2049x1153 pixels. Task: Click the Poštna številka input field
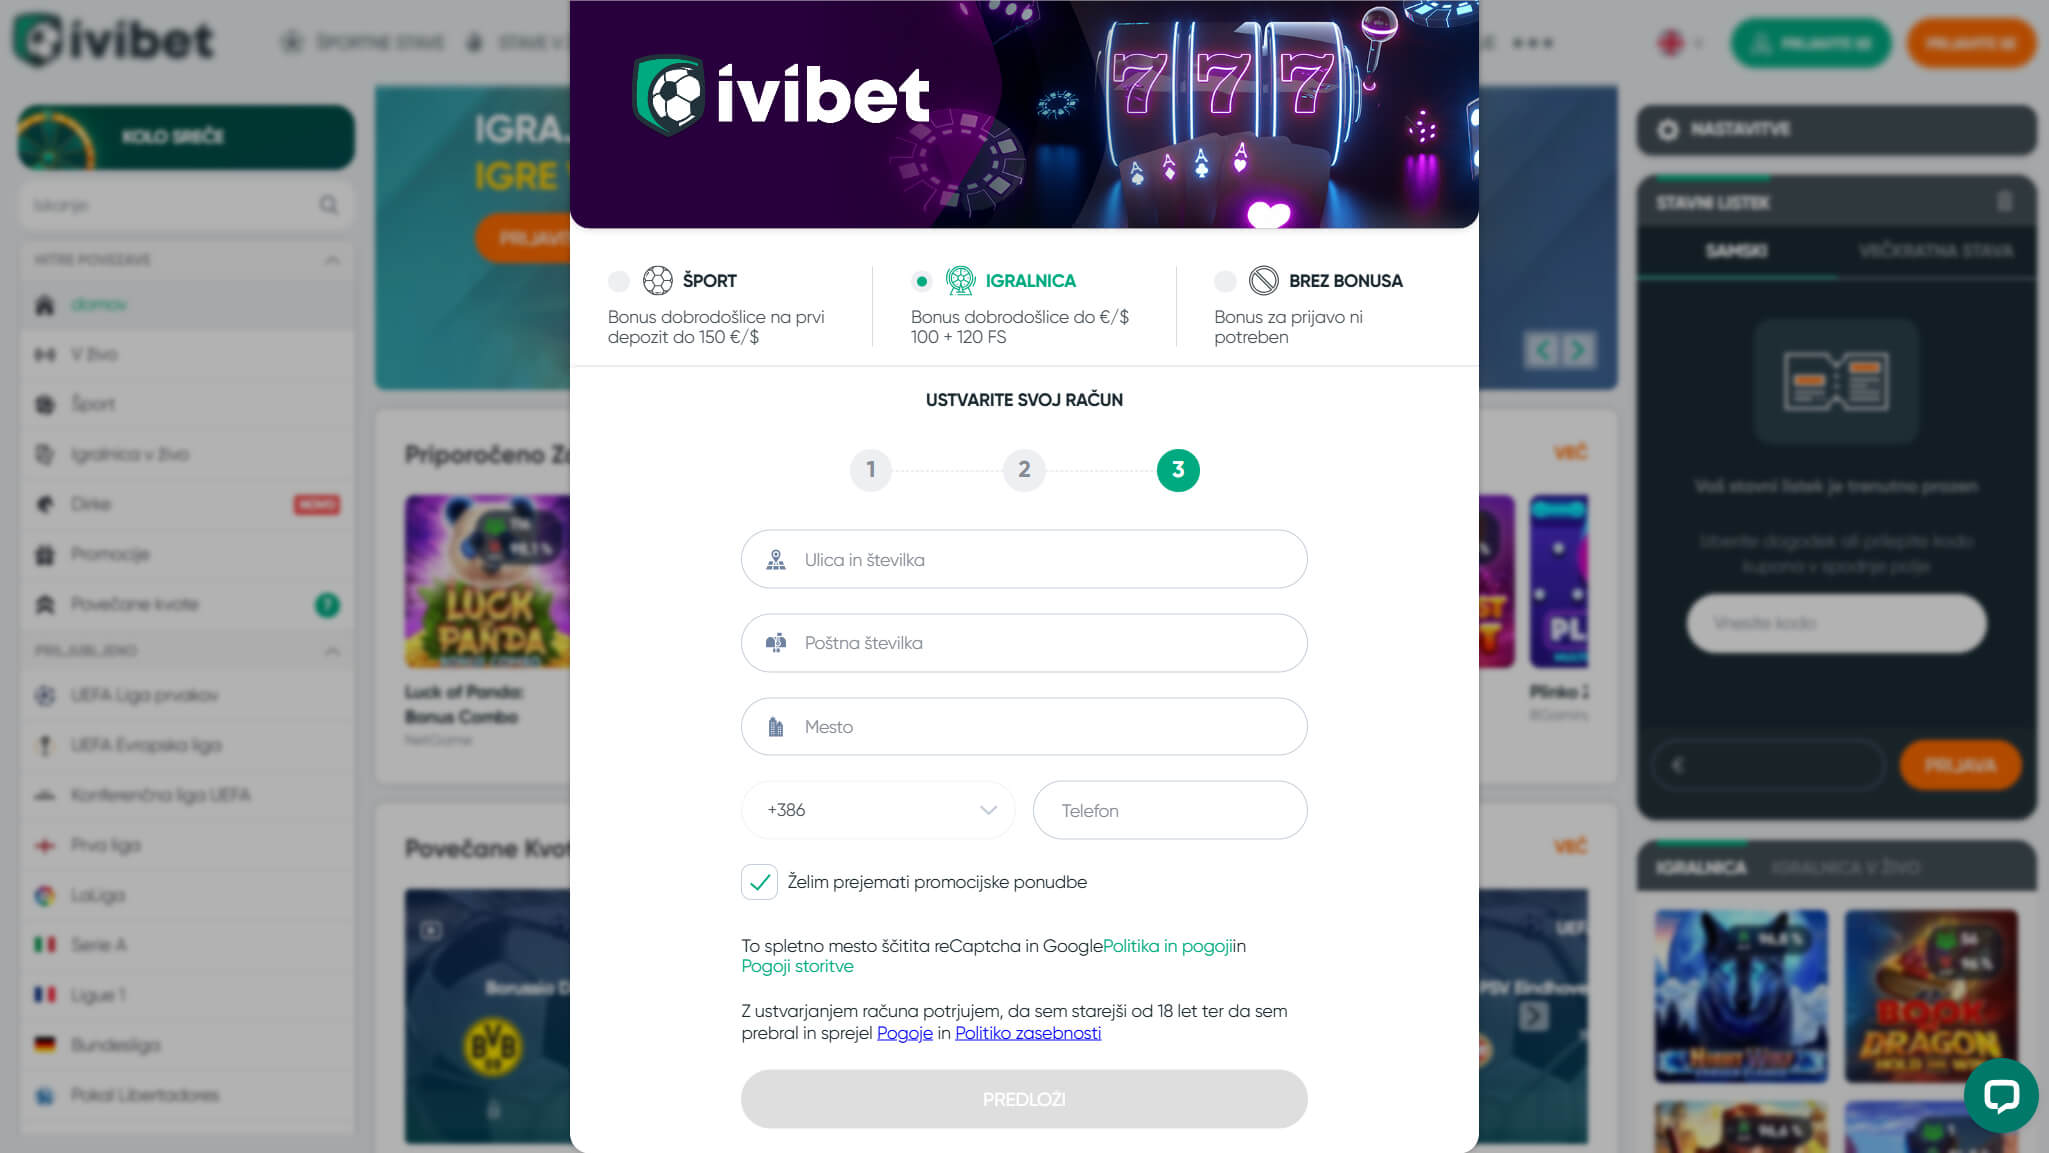click(x=1024, y=643)
